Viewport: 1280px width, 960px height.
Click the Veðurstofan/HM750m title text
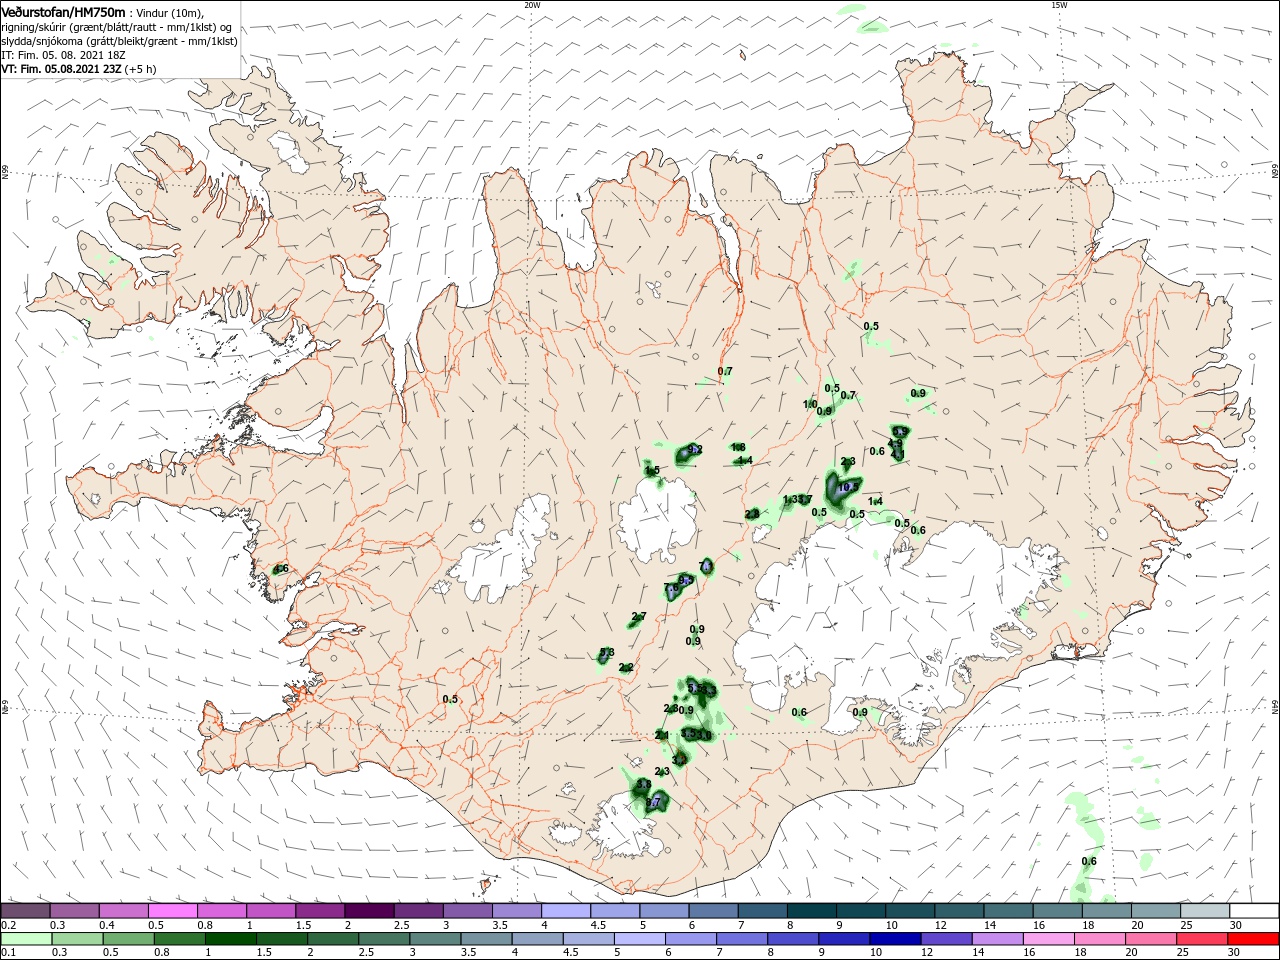(x=63, y=11)
